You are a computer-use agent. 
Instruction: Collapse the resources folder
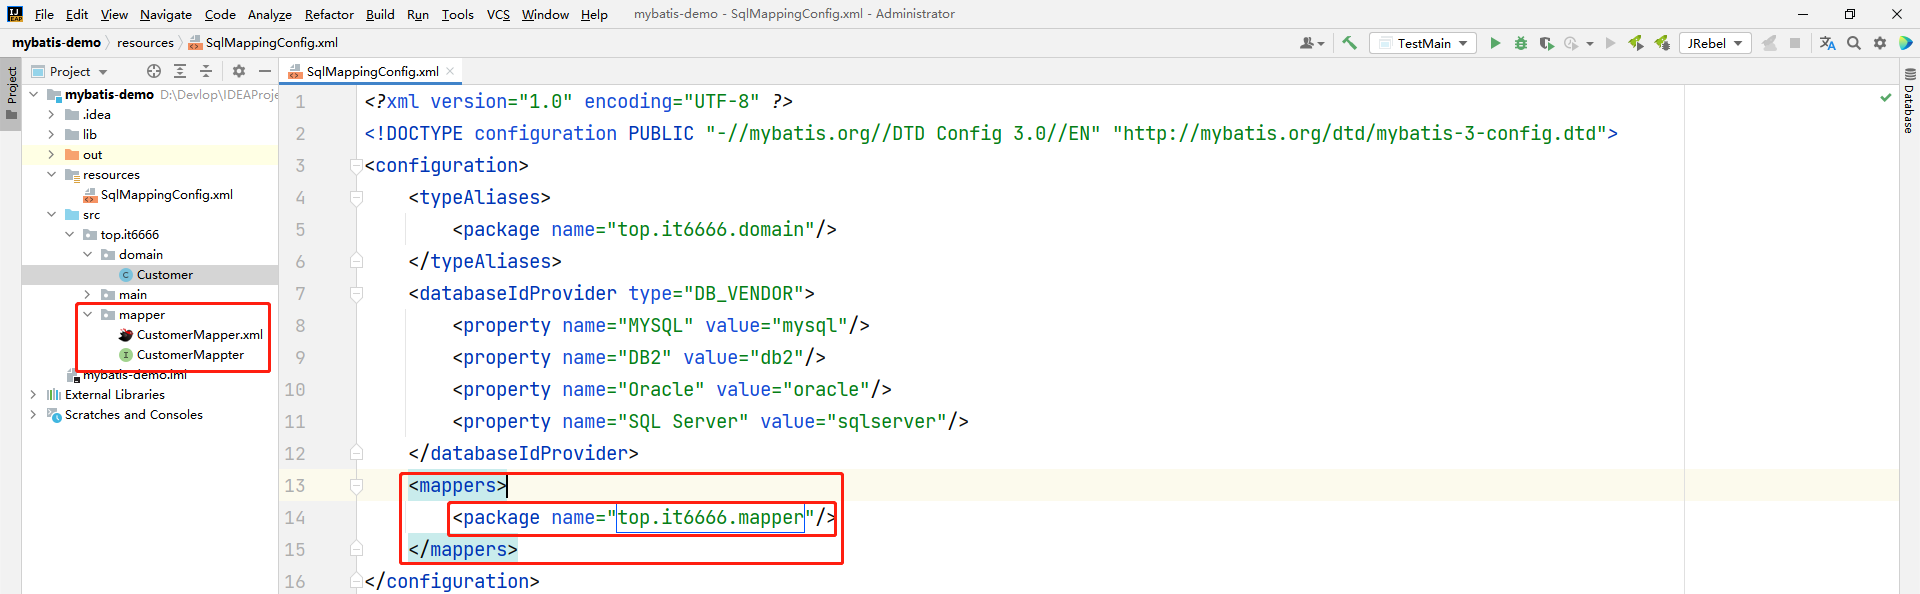point(51,175)
